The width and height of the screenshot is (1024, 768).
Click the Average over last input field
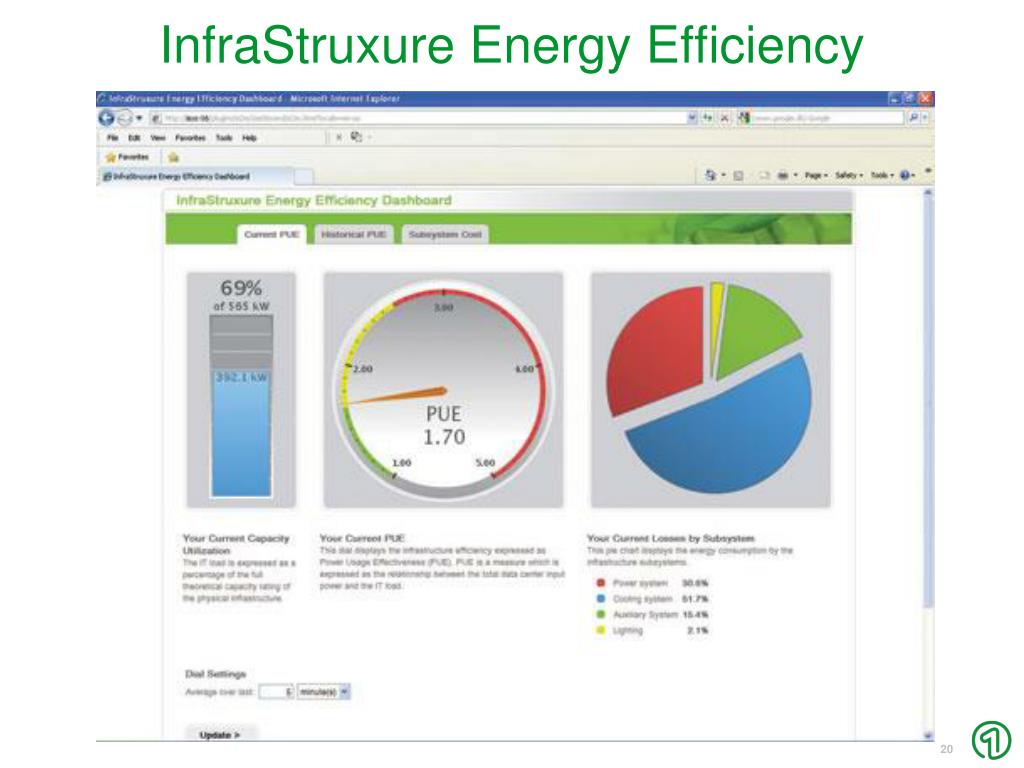click(276, 692)
